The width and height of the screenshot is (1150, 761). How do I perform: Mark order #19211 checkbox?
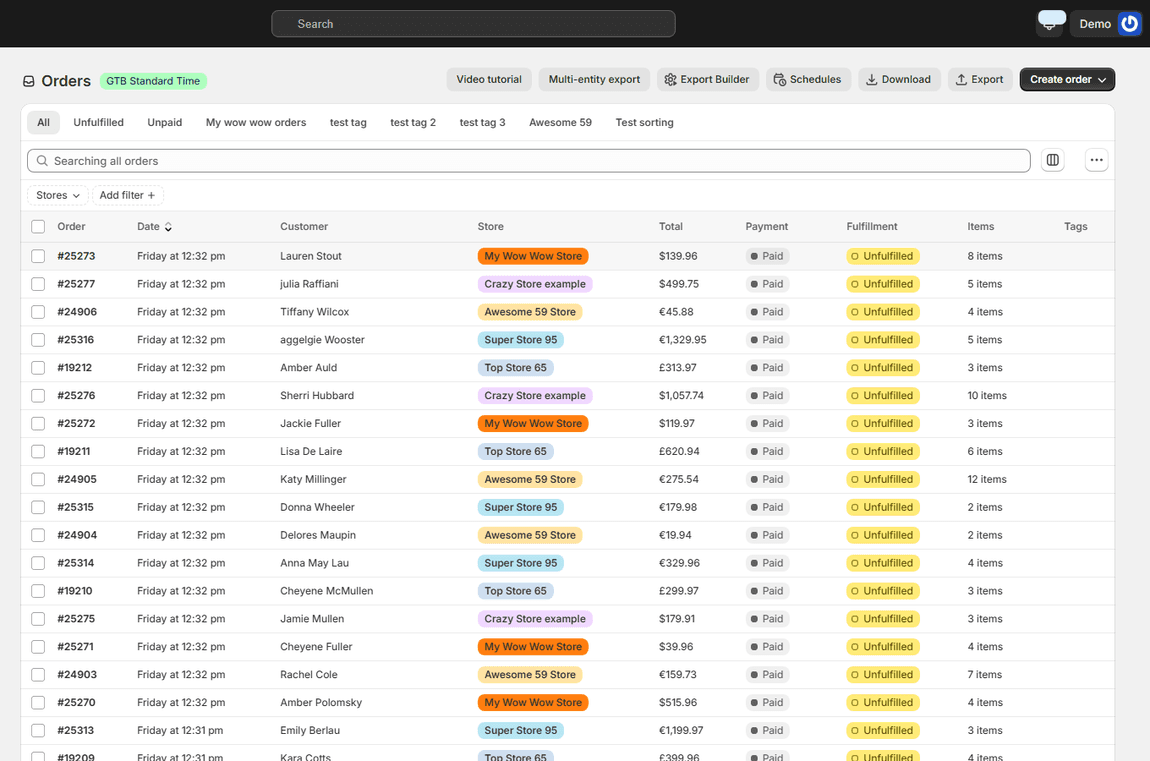point(38,452)
